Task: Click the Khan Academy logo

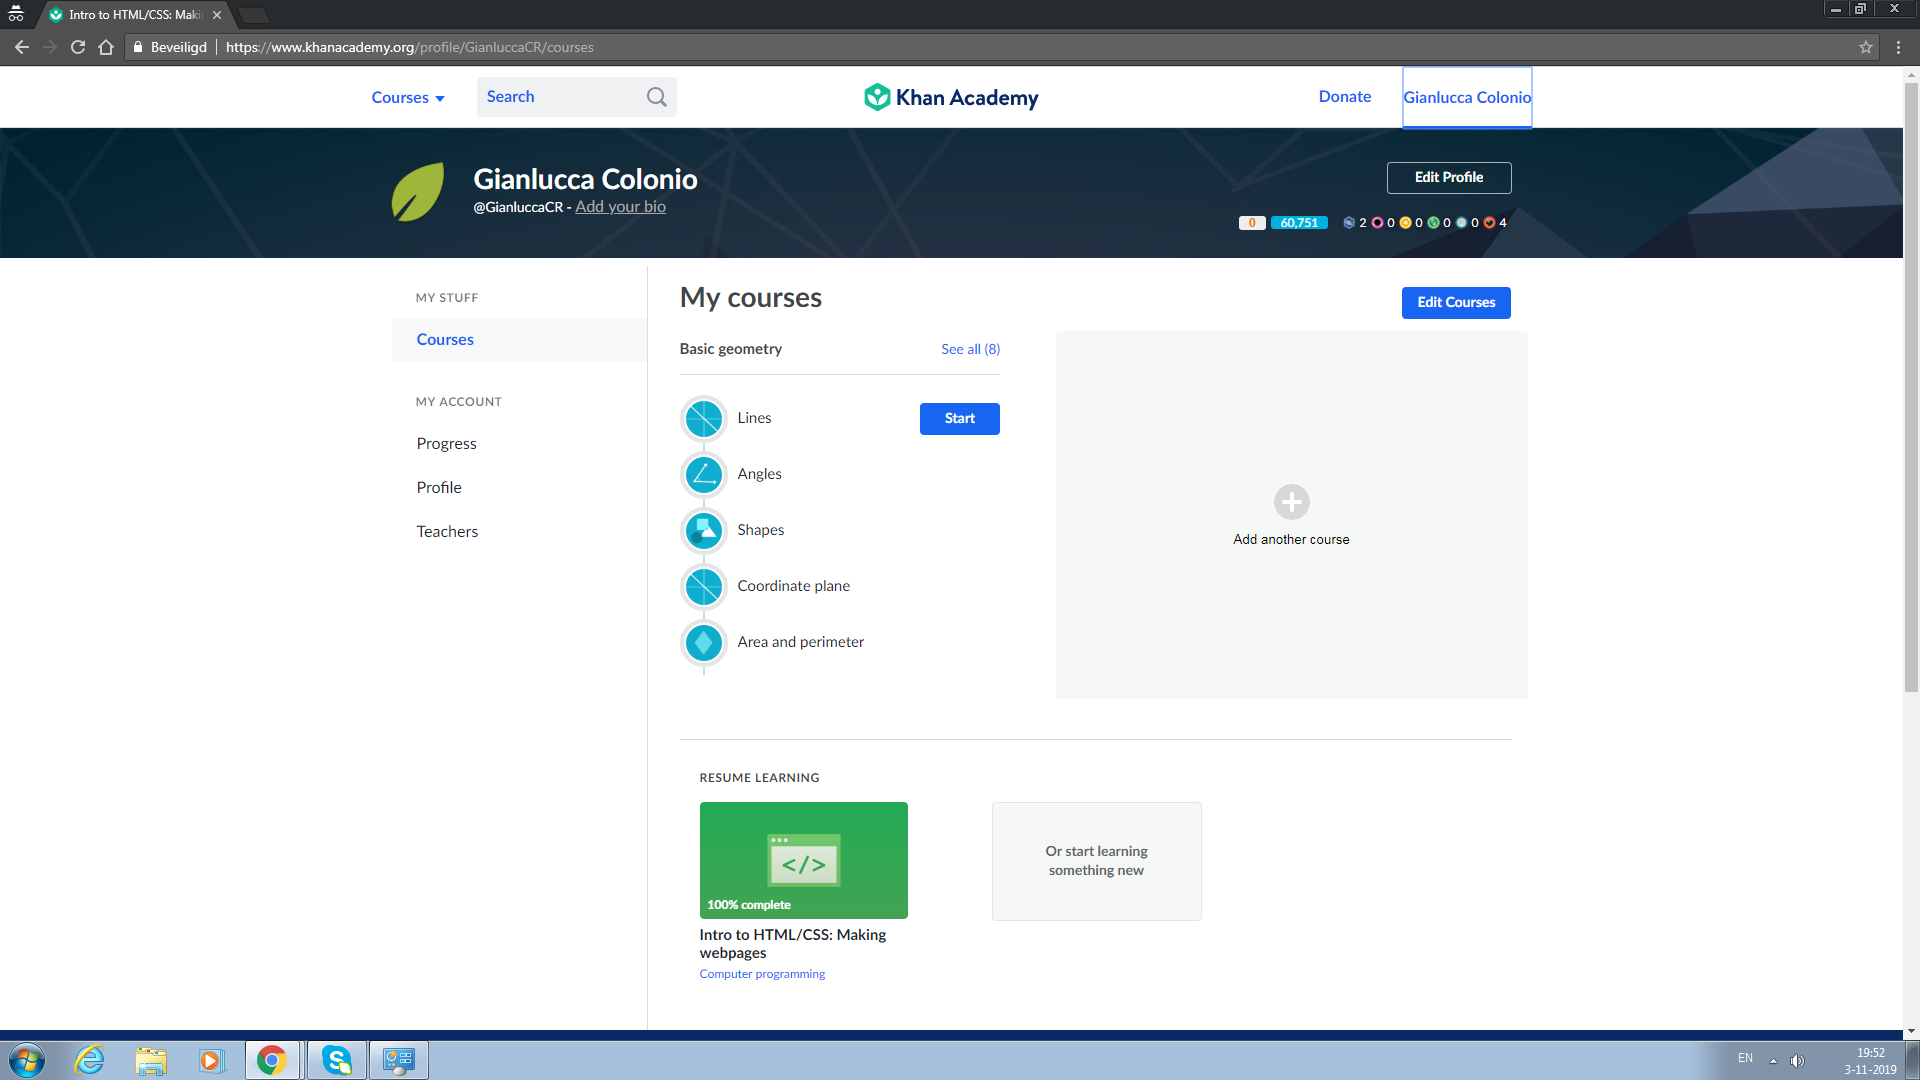Action: pos(951,97)
